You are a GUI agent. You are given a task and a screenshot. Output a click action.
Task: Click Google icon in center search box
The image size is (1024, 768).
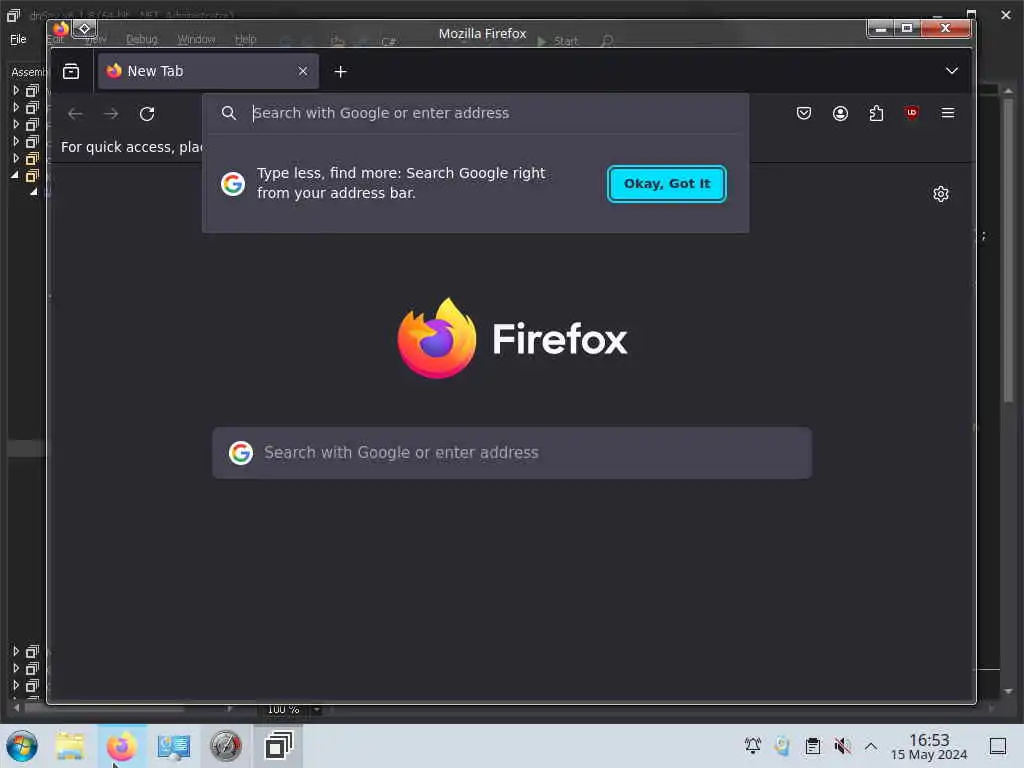click(240, 453)
